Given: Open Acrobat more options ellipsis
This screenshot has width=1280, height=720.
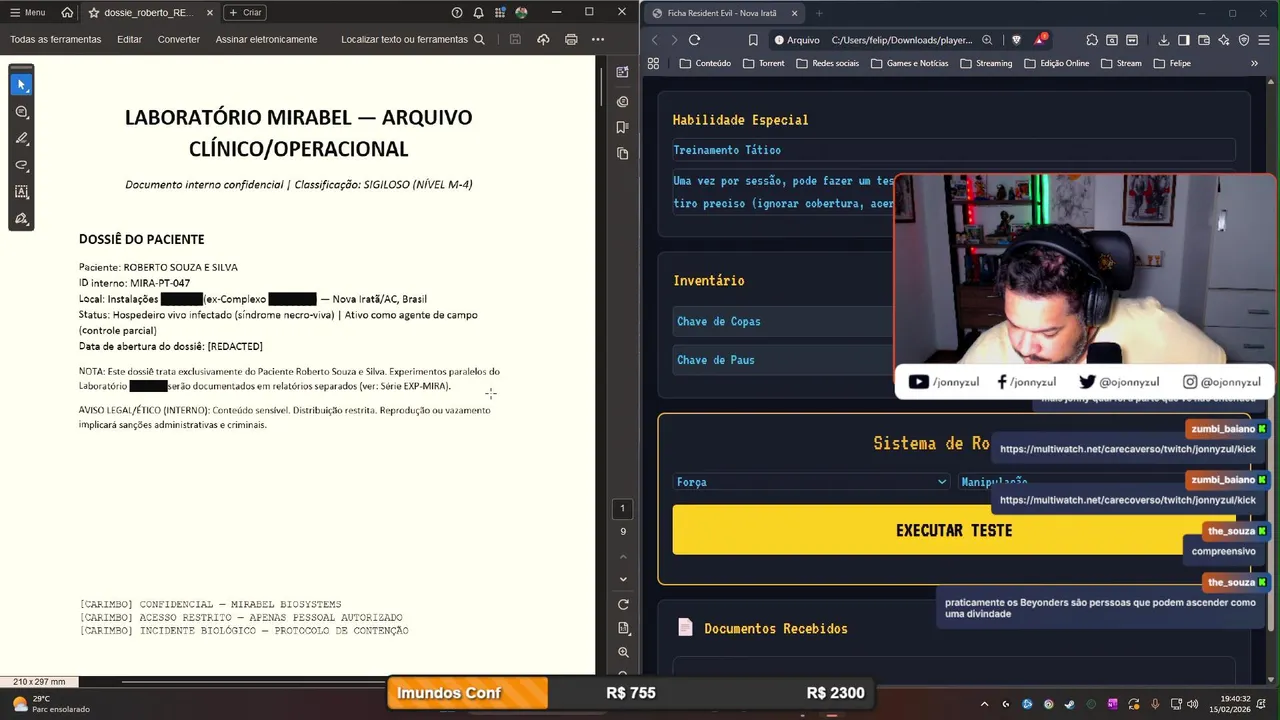Looking at the screenshot, I should point(598,39).
